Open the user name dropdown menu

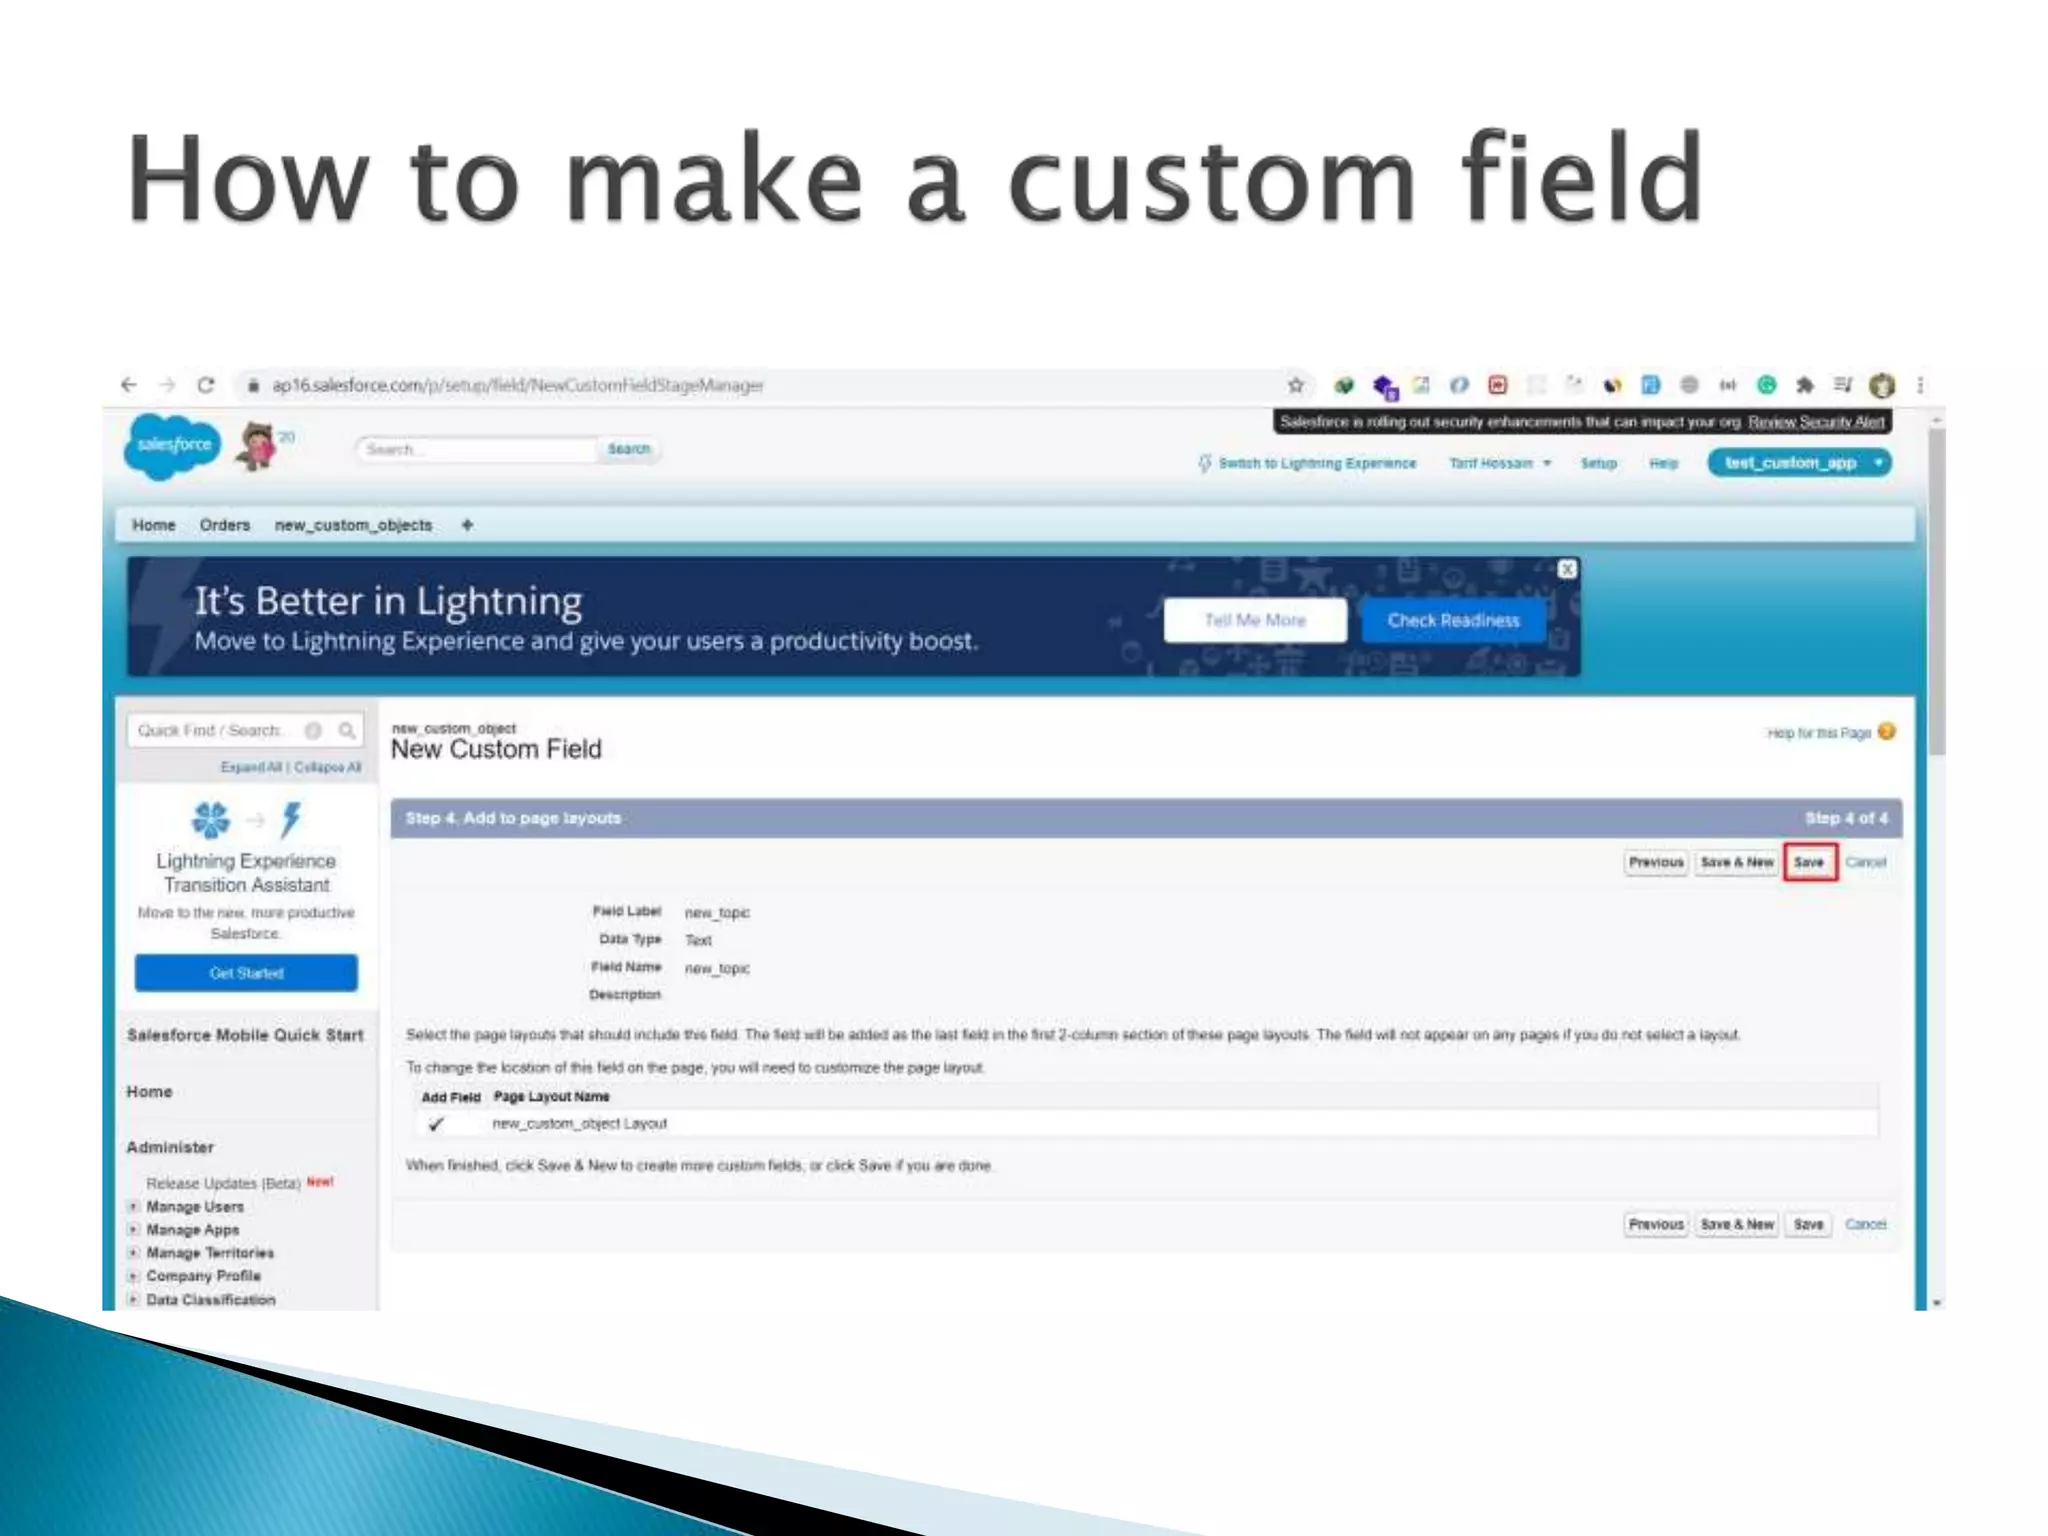pos(1499,463)
